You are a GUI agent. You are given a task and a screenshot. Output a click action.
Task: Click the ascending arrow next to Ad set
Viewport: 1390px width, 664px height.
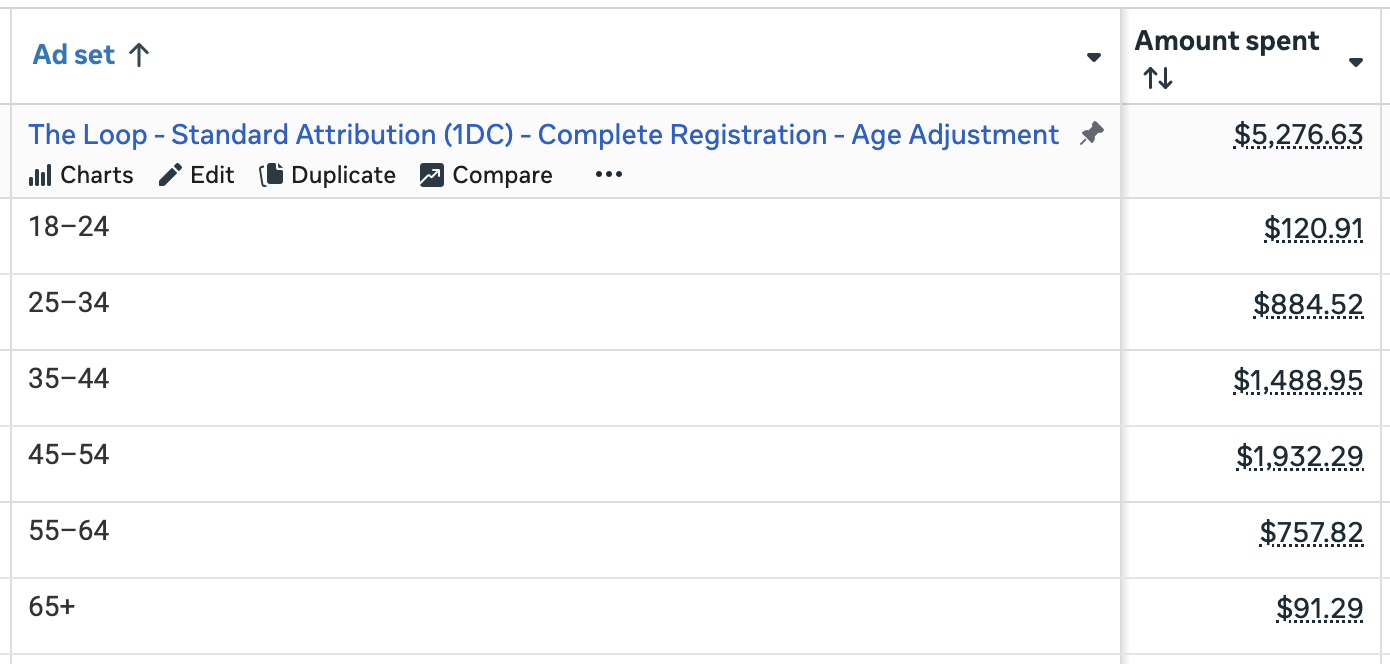pyautogui.click(x=139, y=55)
